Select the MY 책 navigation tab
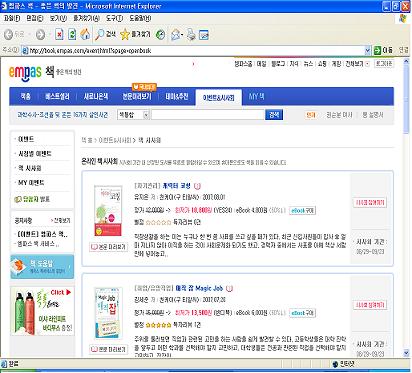The image size is (412, 373). (x=256, y=97)
